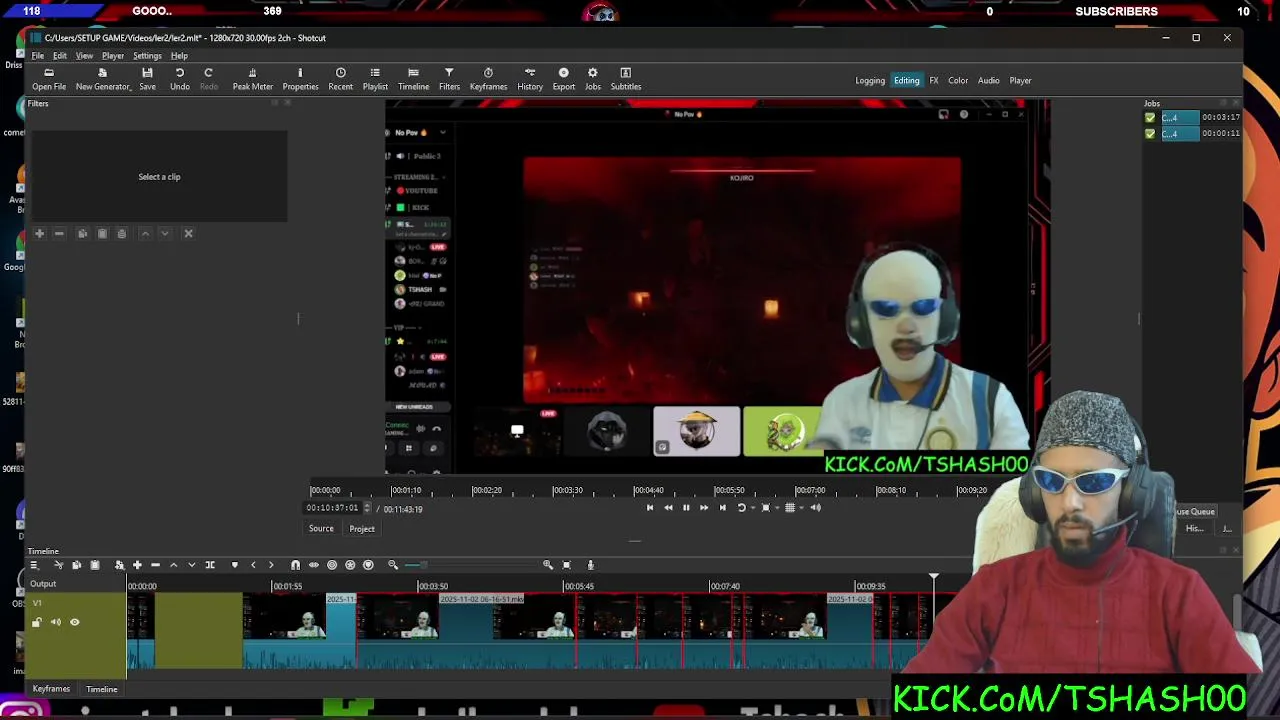Toggle ripple markers
The width and height of the screenshot is (1280, 720).
tap(368, 566)
